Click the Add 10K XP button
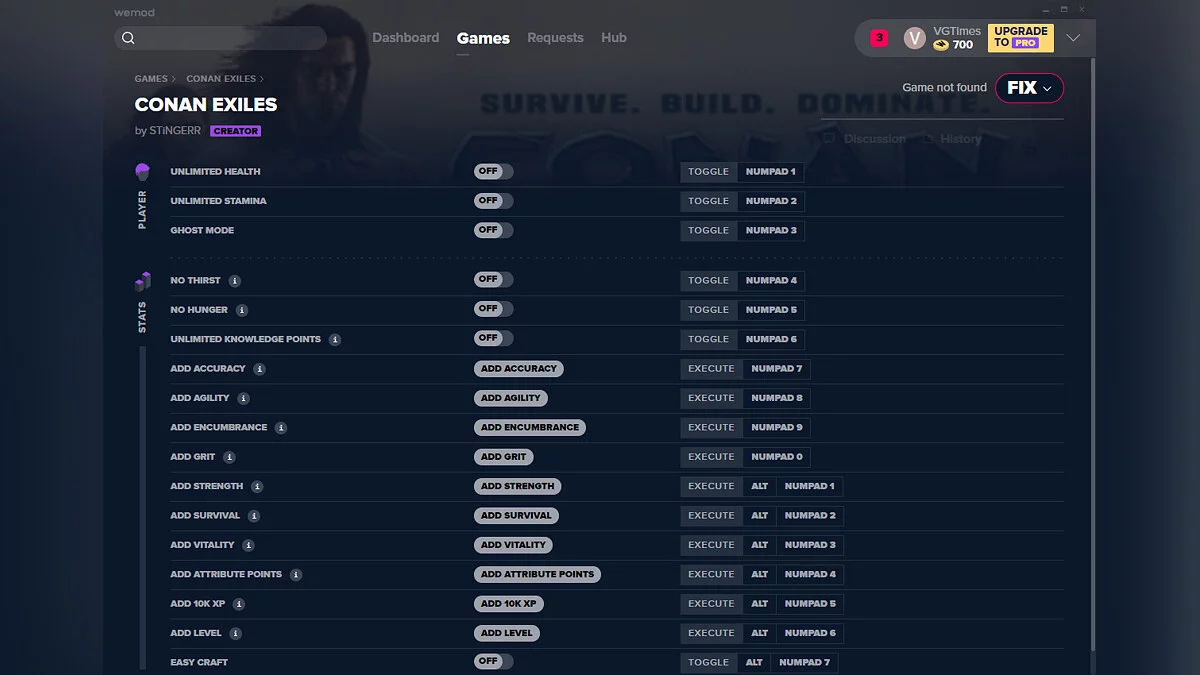The image size is (1200, 675). 509,604
